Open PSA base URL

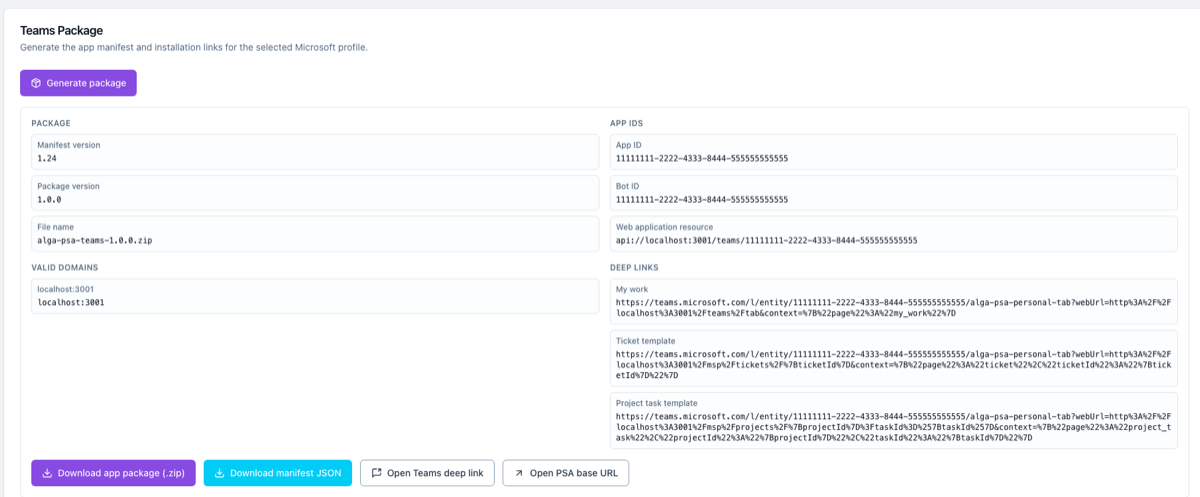[566, 473]
